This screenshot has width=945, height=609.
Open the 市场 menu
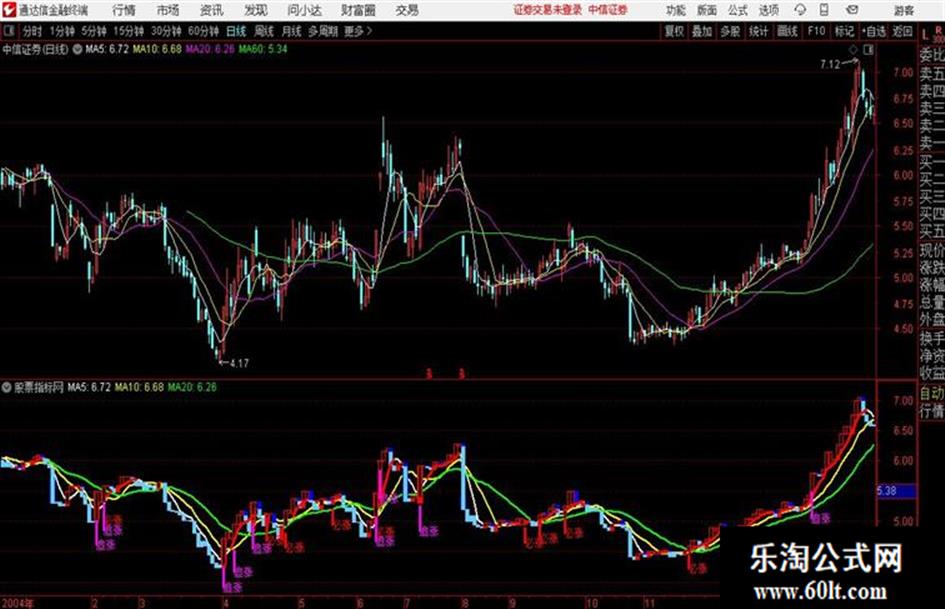pos(168,10)
